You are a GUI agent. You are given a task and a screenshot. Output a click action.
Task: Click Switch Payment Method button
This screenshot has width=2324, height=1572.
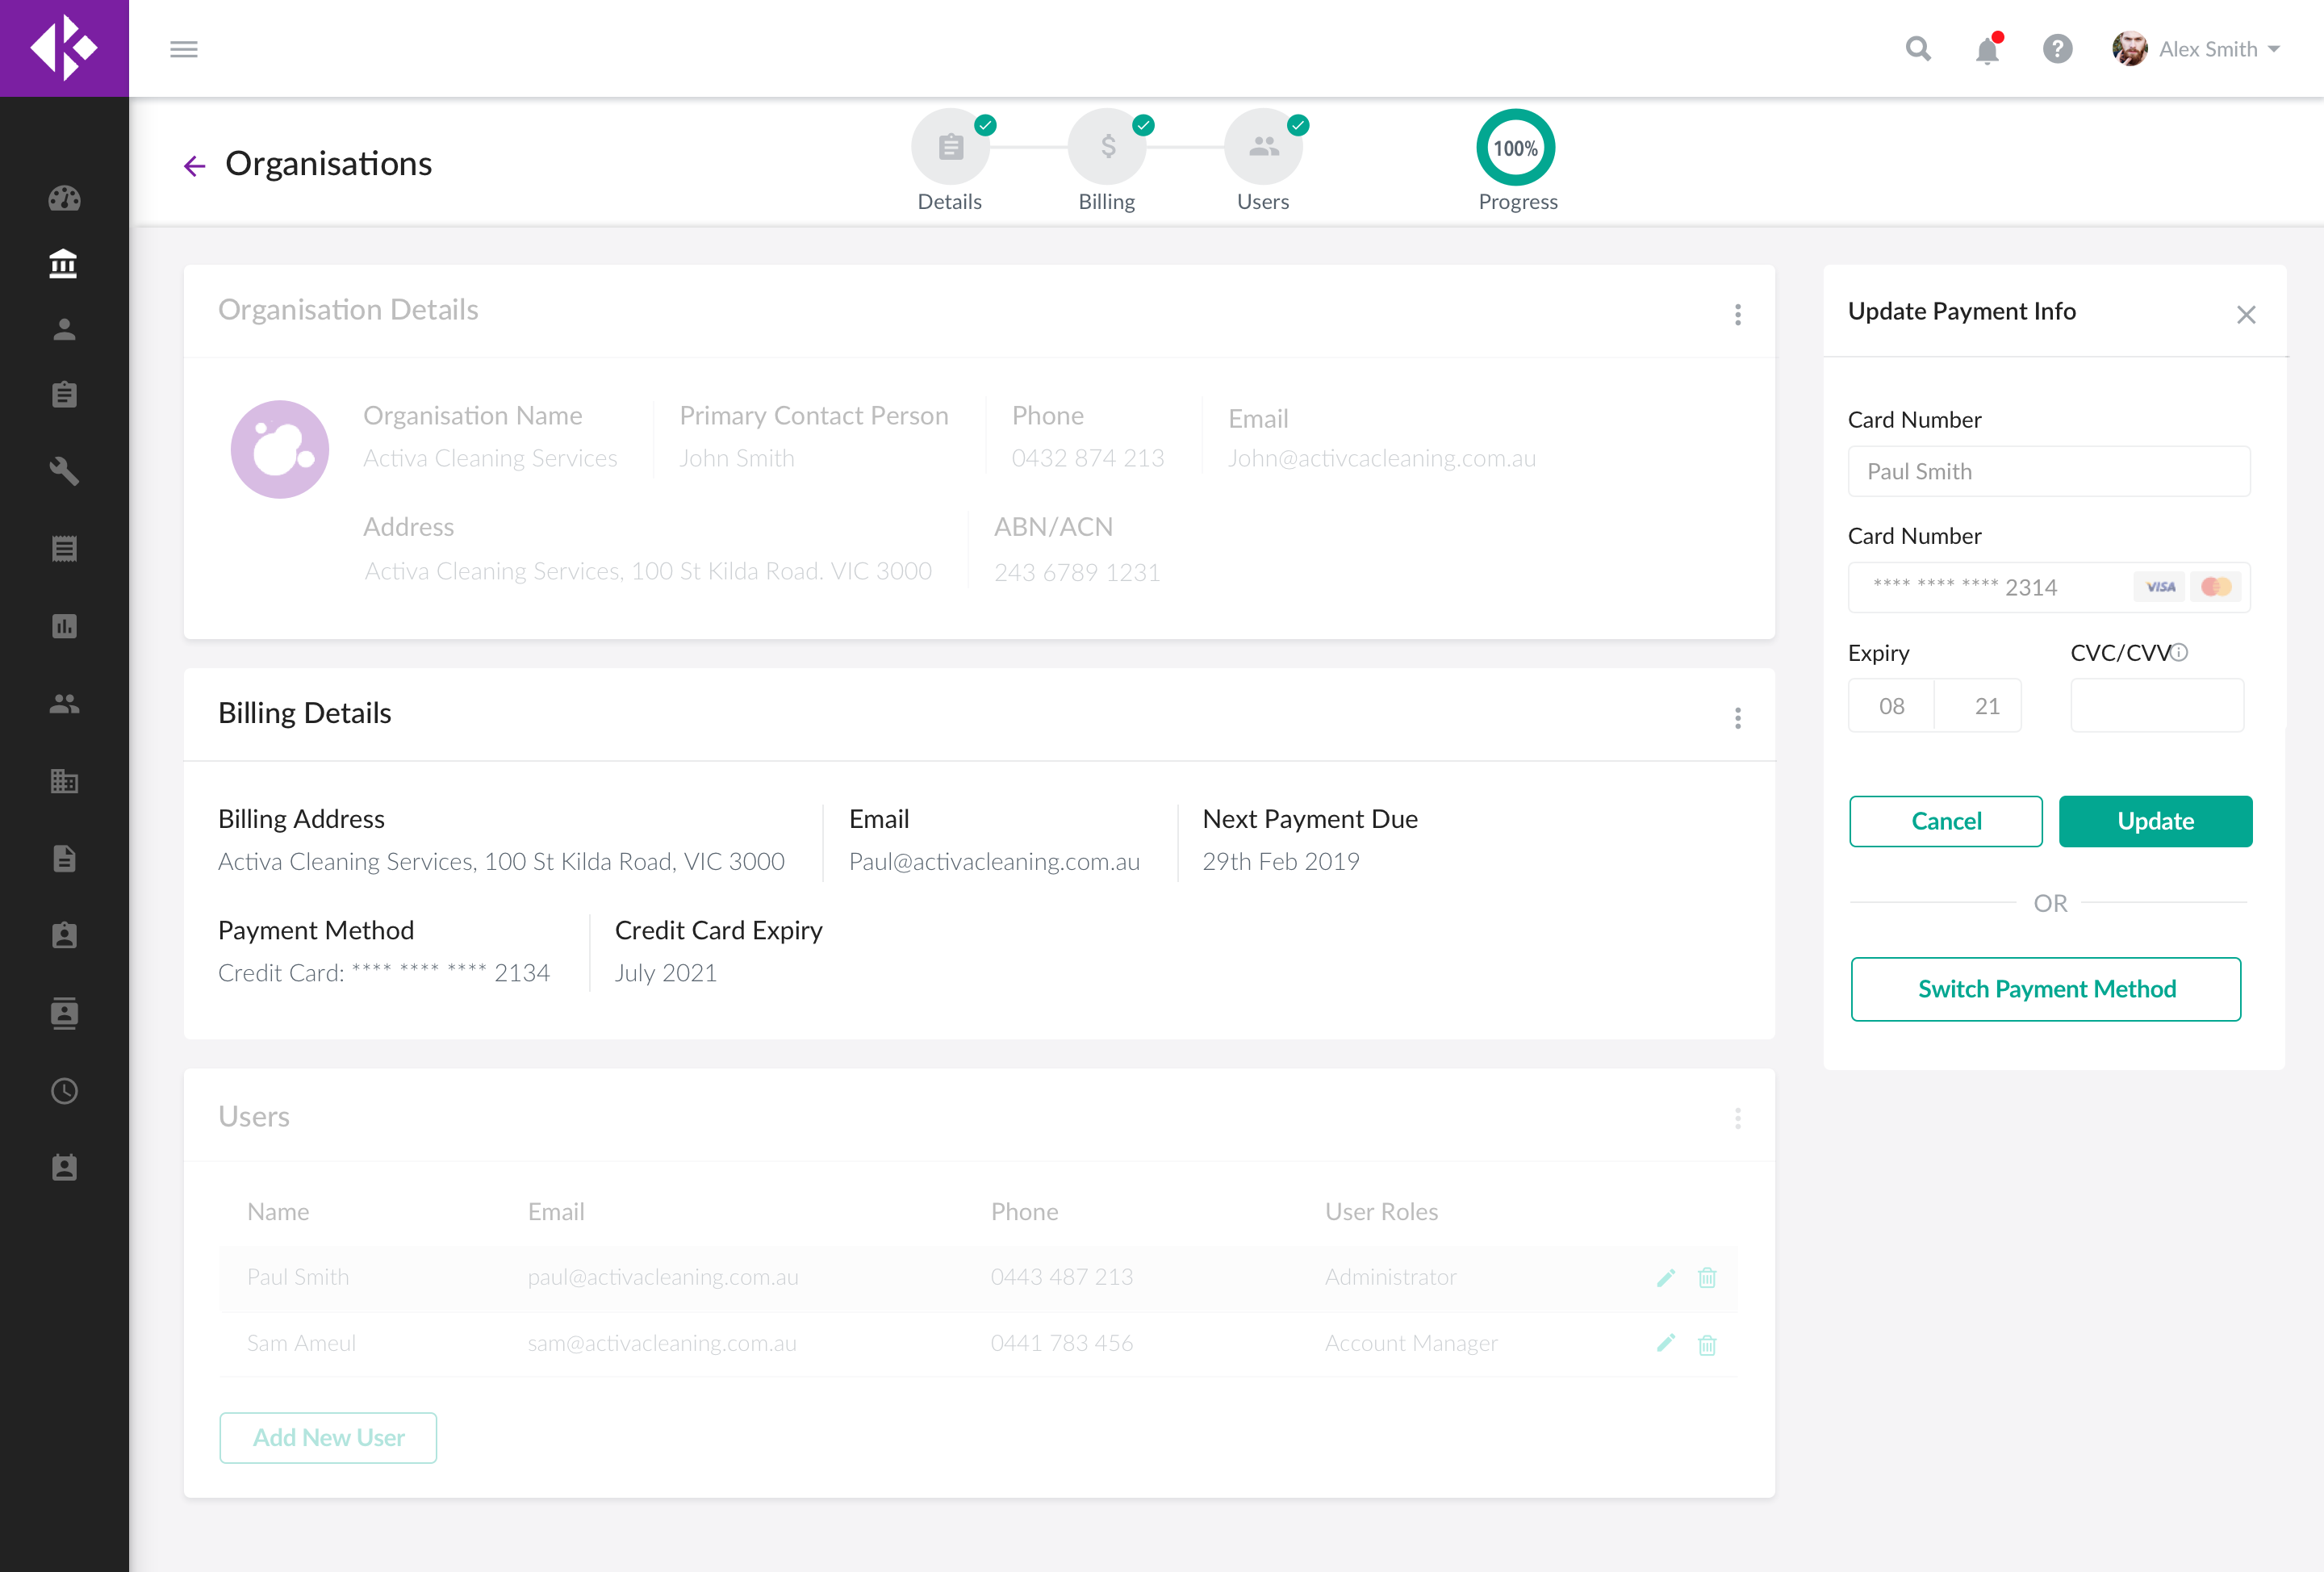2046,988
